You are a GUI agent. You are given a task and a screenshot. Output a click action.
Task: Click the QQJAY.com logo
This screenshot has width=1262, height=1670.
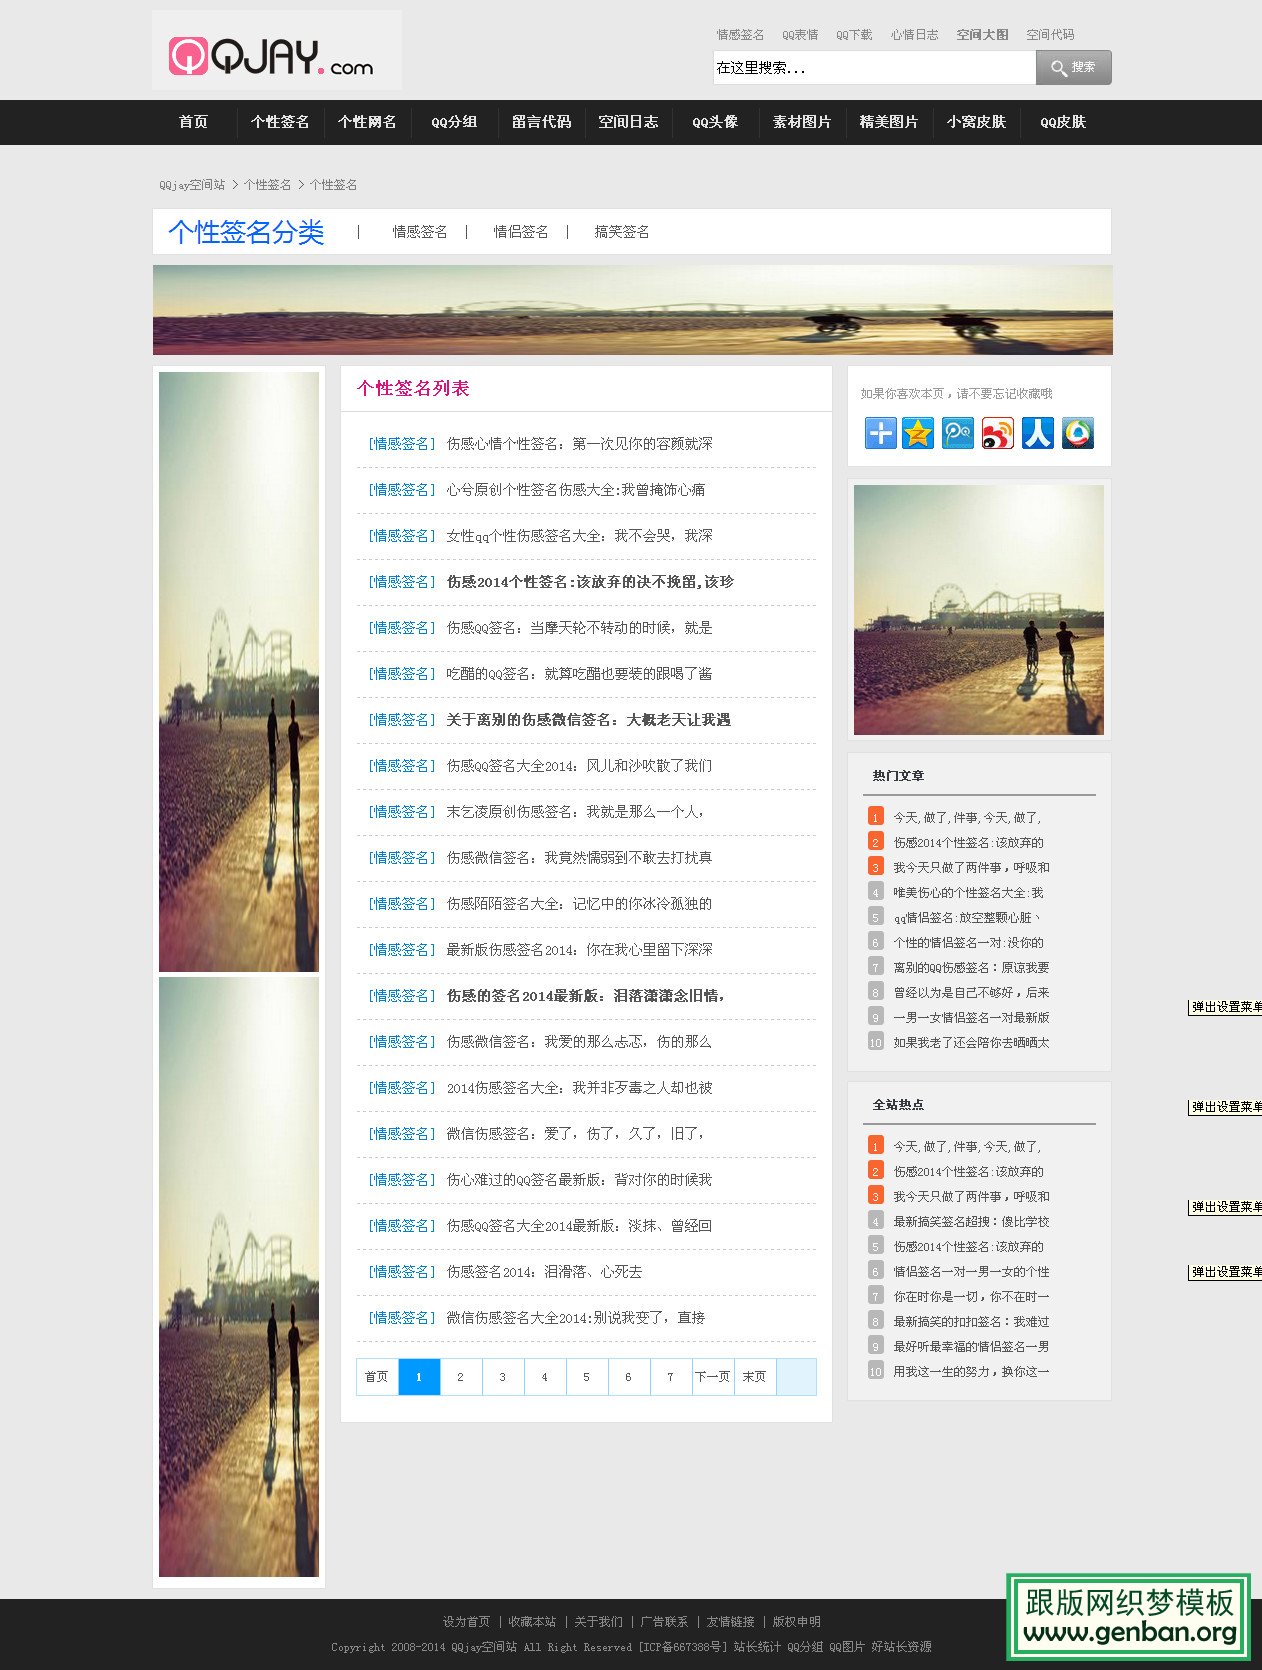(277, 51)
